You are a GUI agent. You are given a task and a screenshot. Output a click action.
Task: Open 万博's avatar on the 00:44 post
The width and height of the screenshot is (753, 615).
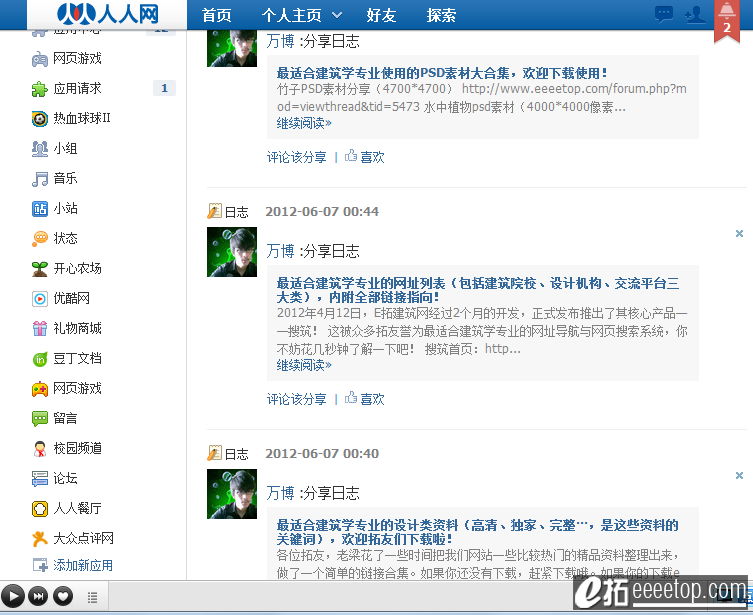232,252
